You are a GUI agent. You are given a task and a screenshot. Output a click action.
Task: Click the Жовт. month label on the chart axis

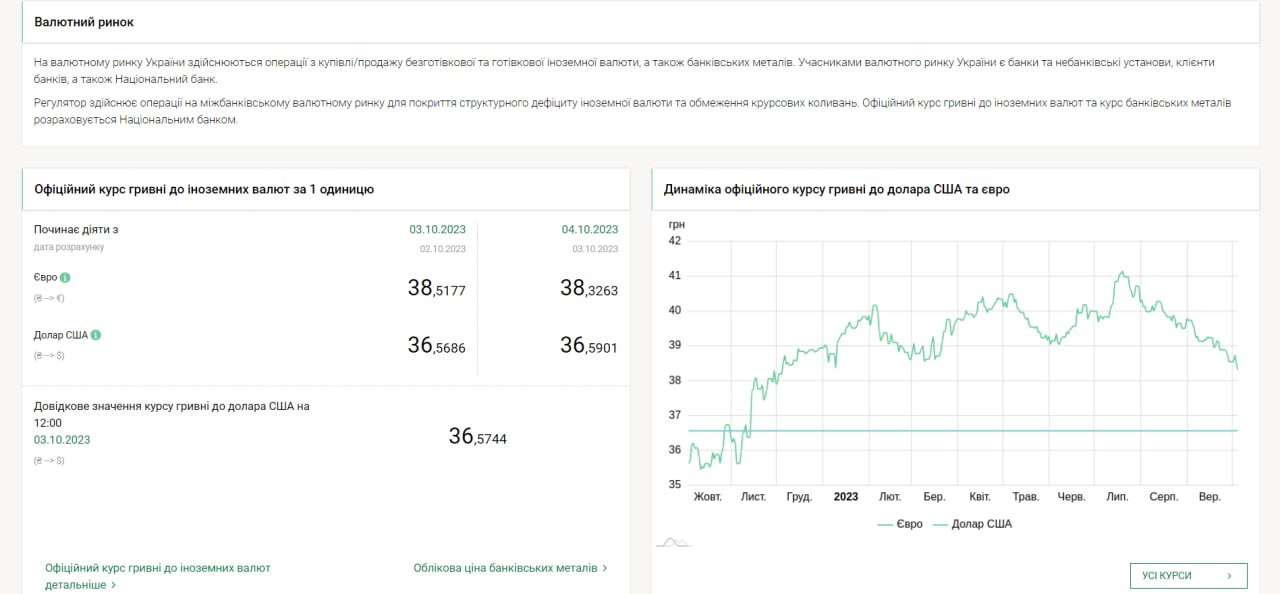[707, 497]
